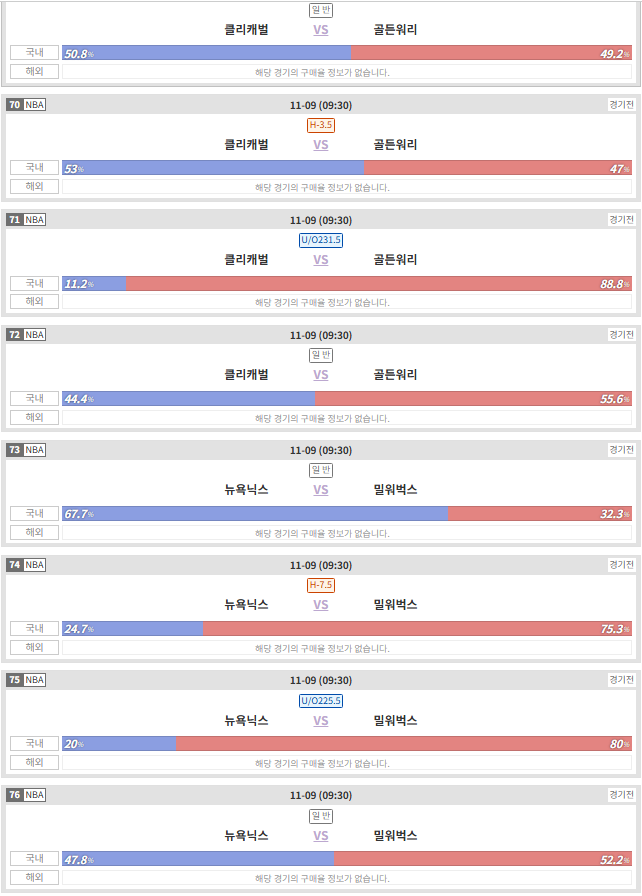Screen dimensions: 642x896
Task: Click the 일반 badge in match 76
Action: pos(320,816)
